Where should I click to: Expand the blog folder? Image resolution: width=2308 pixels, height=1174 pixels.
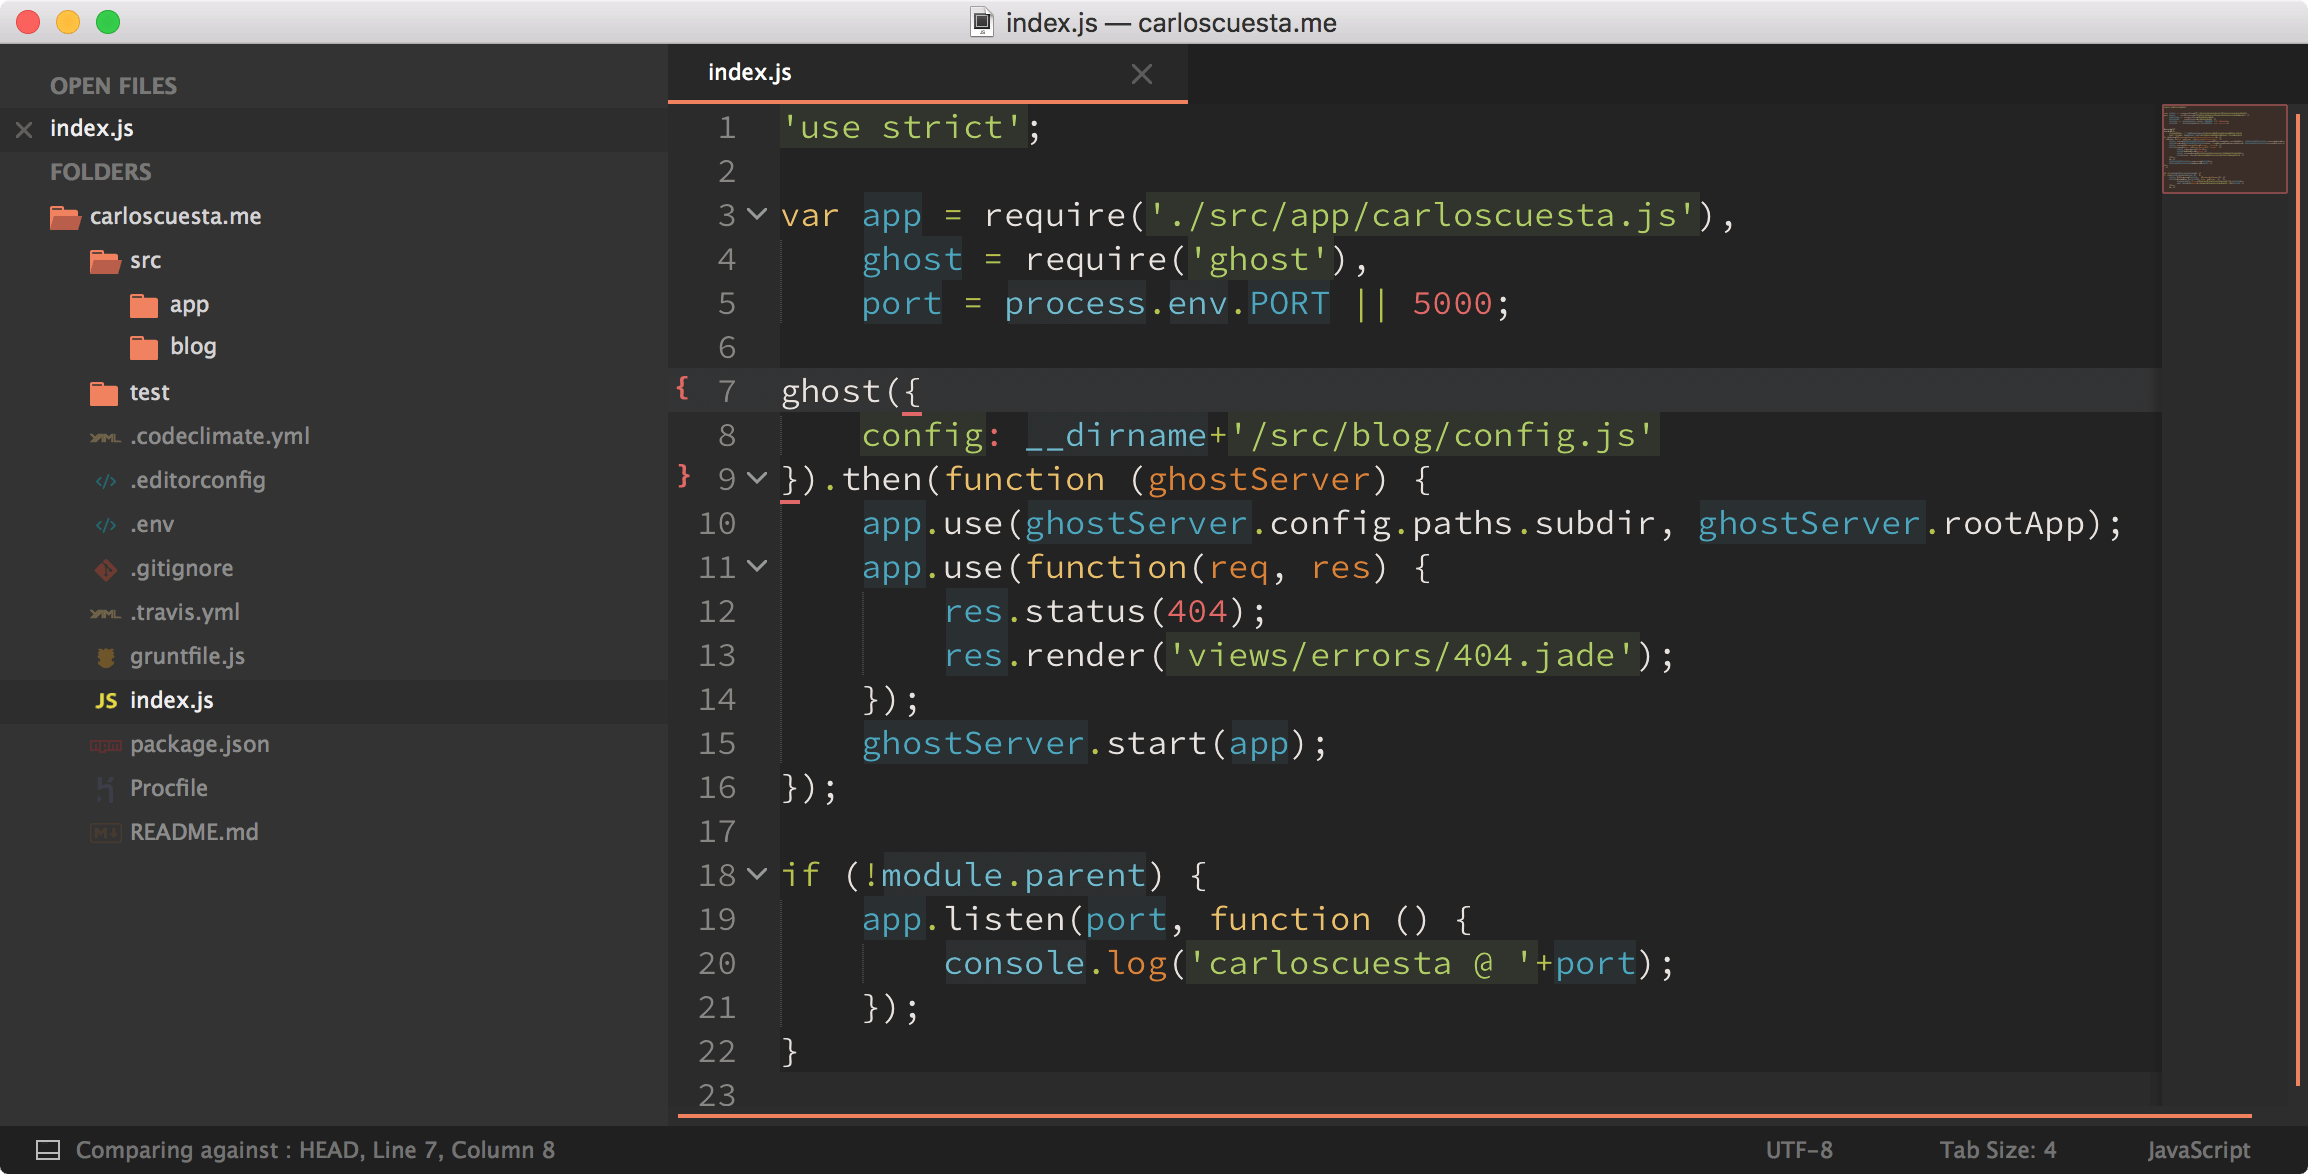click(193, 347)
